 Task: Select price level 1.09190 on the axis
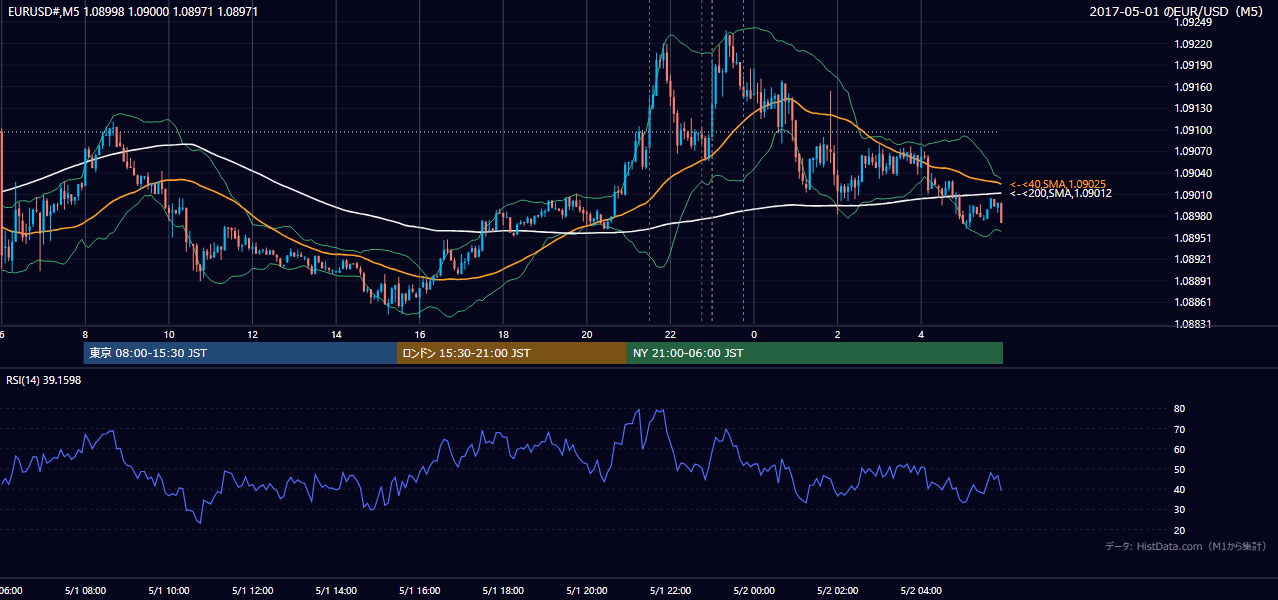(x=1194, y=65)
